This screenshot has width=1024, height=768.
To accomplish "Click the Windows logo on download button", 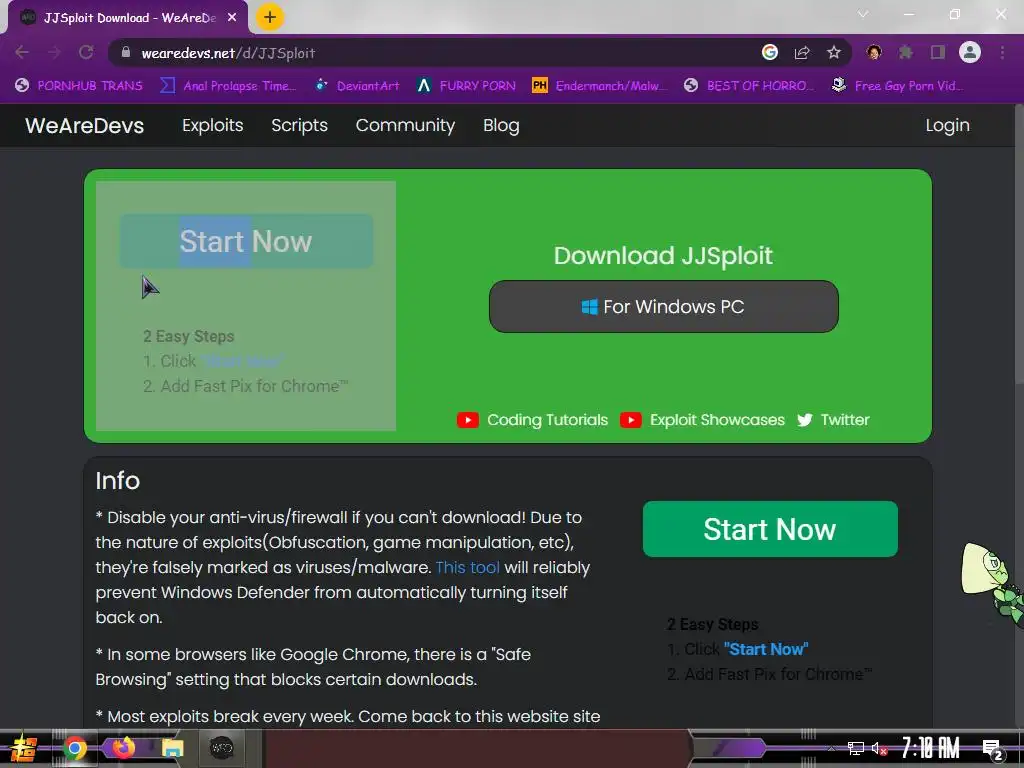I will point(589,307).
